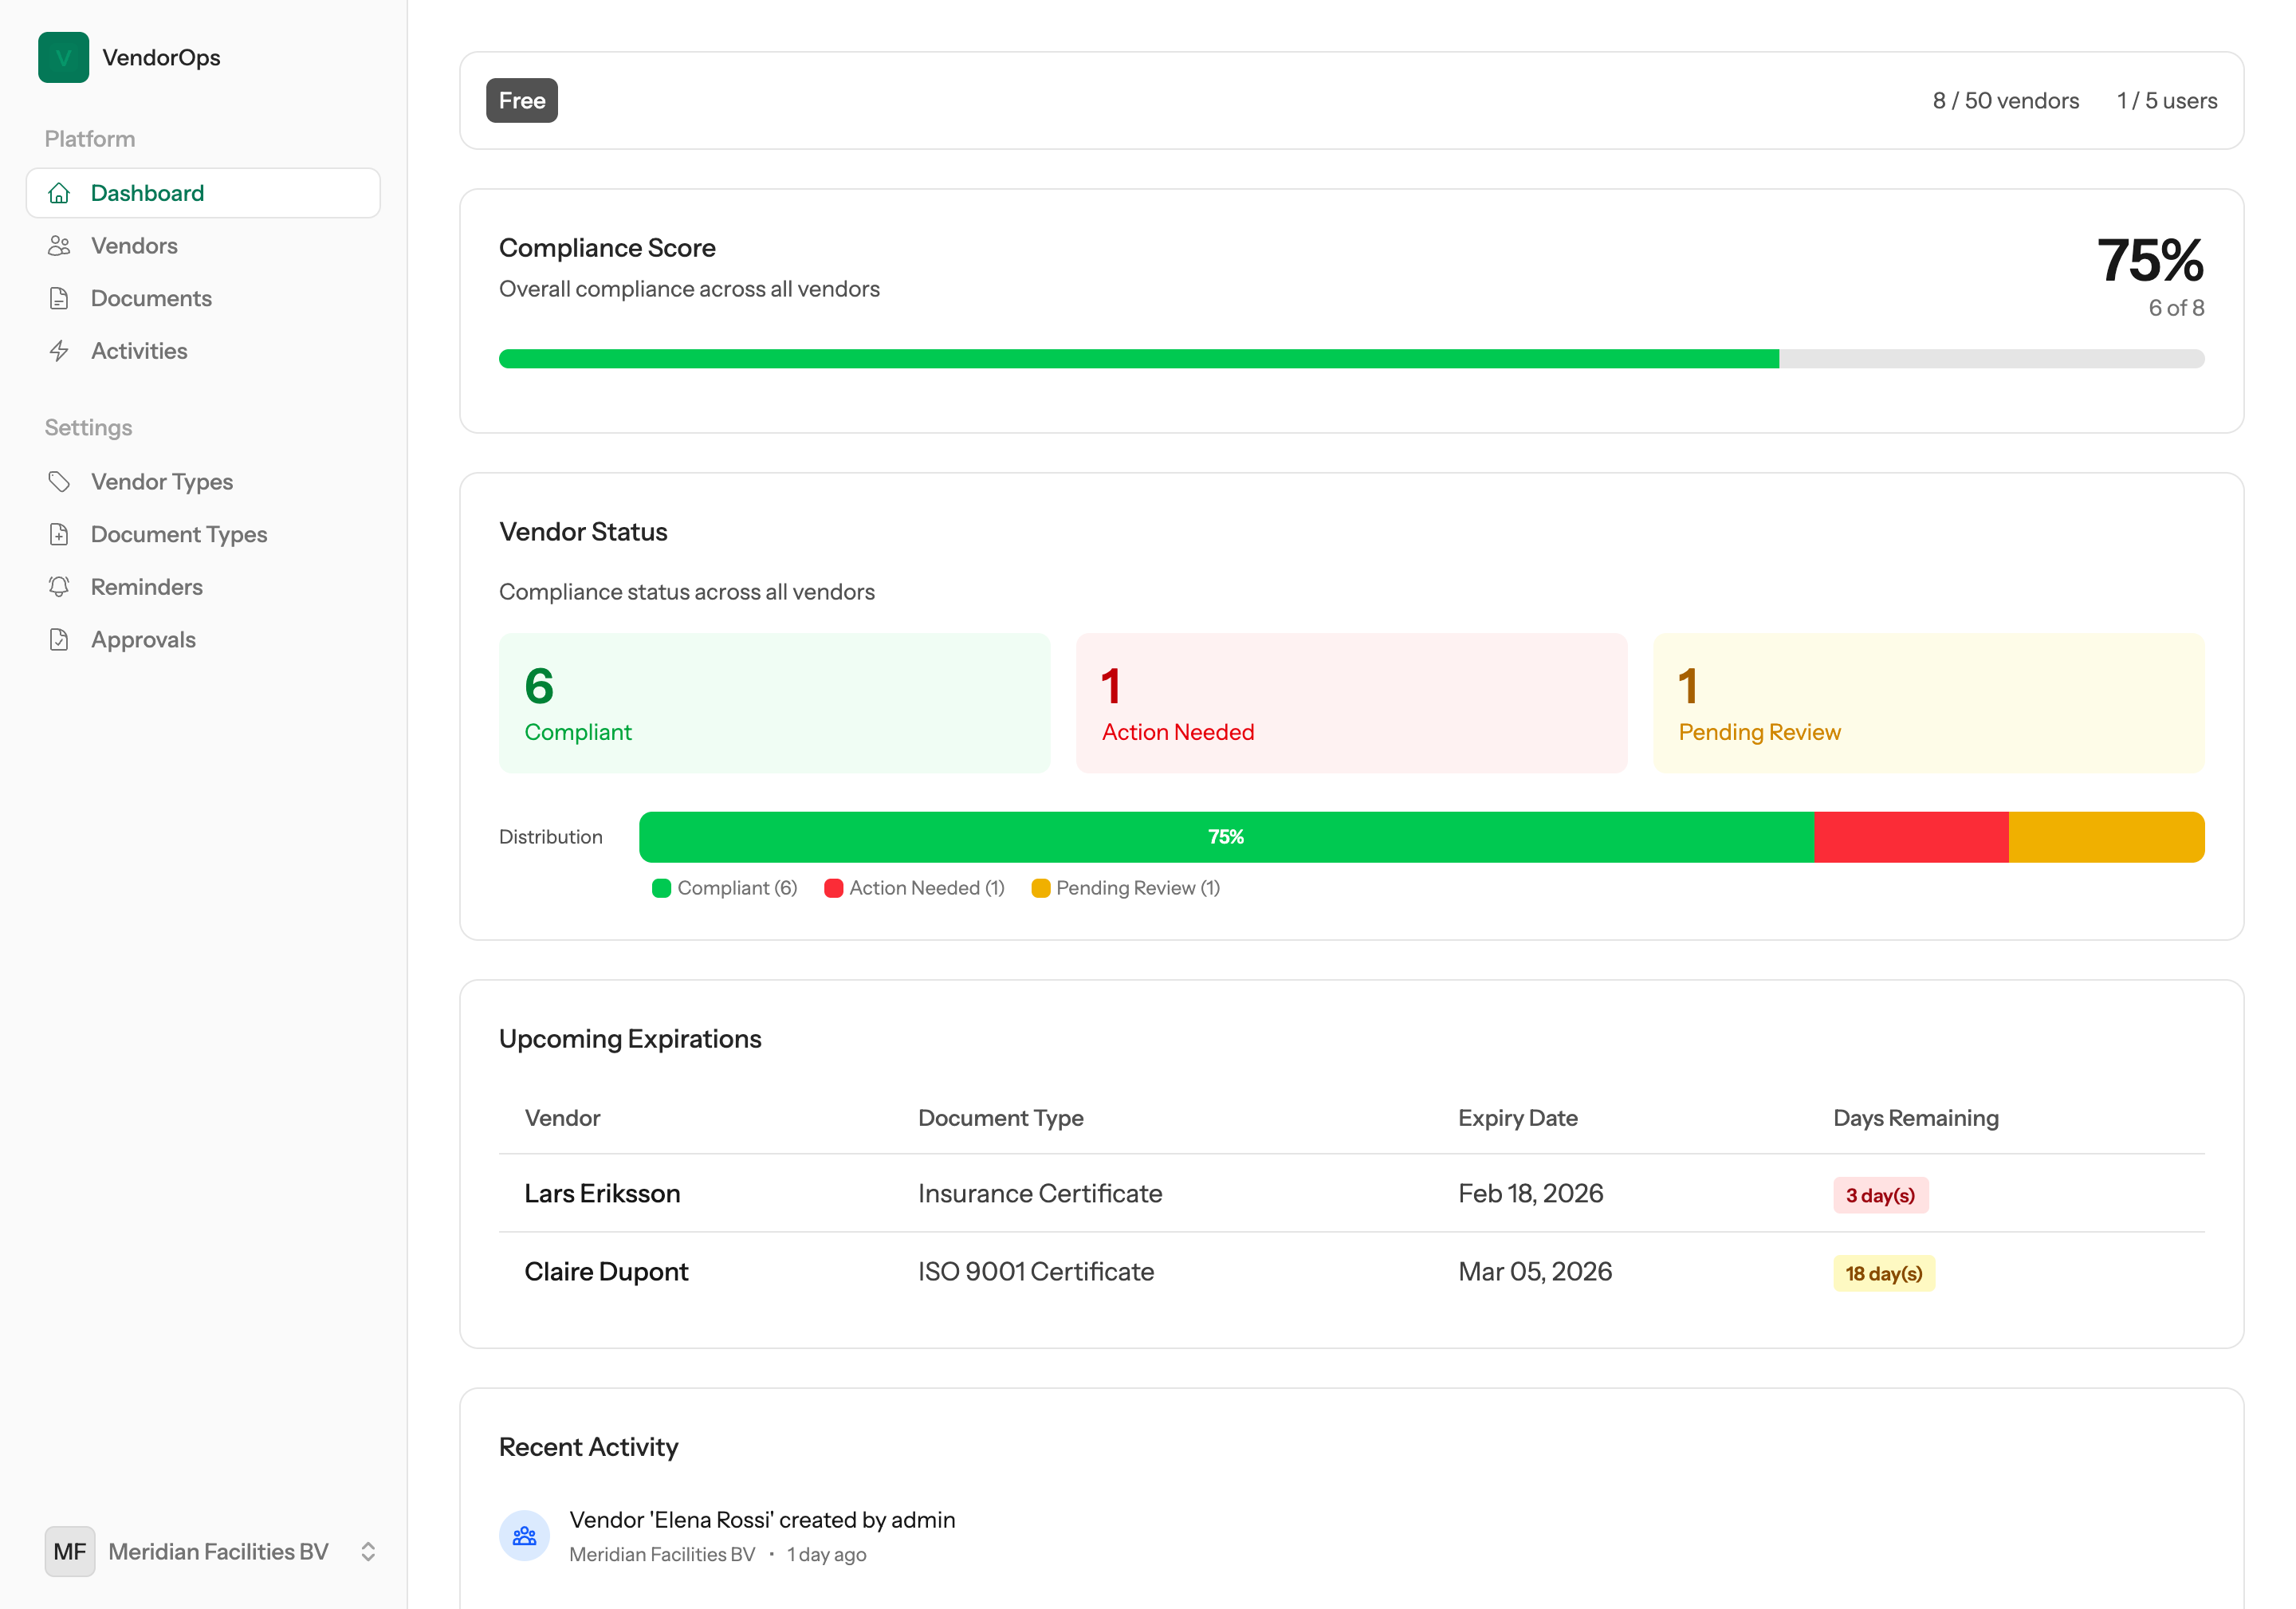This screenshot has width=2296, height=1609.
Task: Click the Vendors people icon in sidebar
Action: coord(60,245)
